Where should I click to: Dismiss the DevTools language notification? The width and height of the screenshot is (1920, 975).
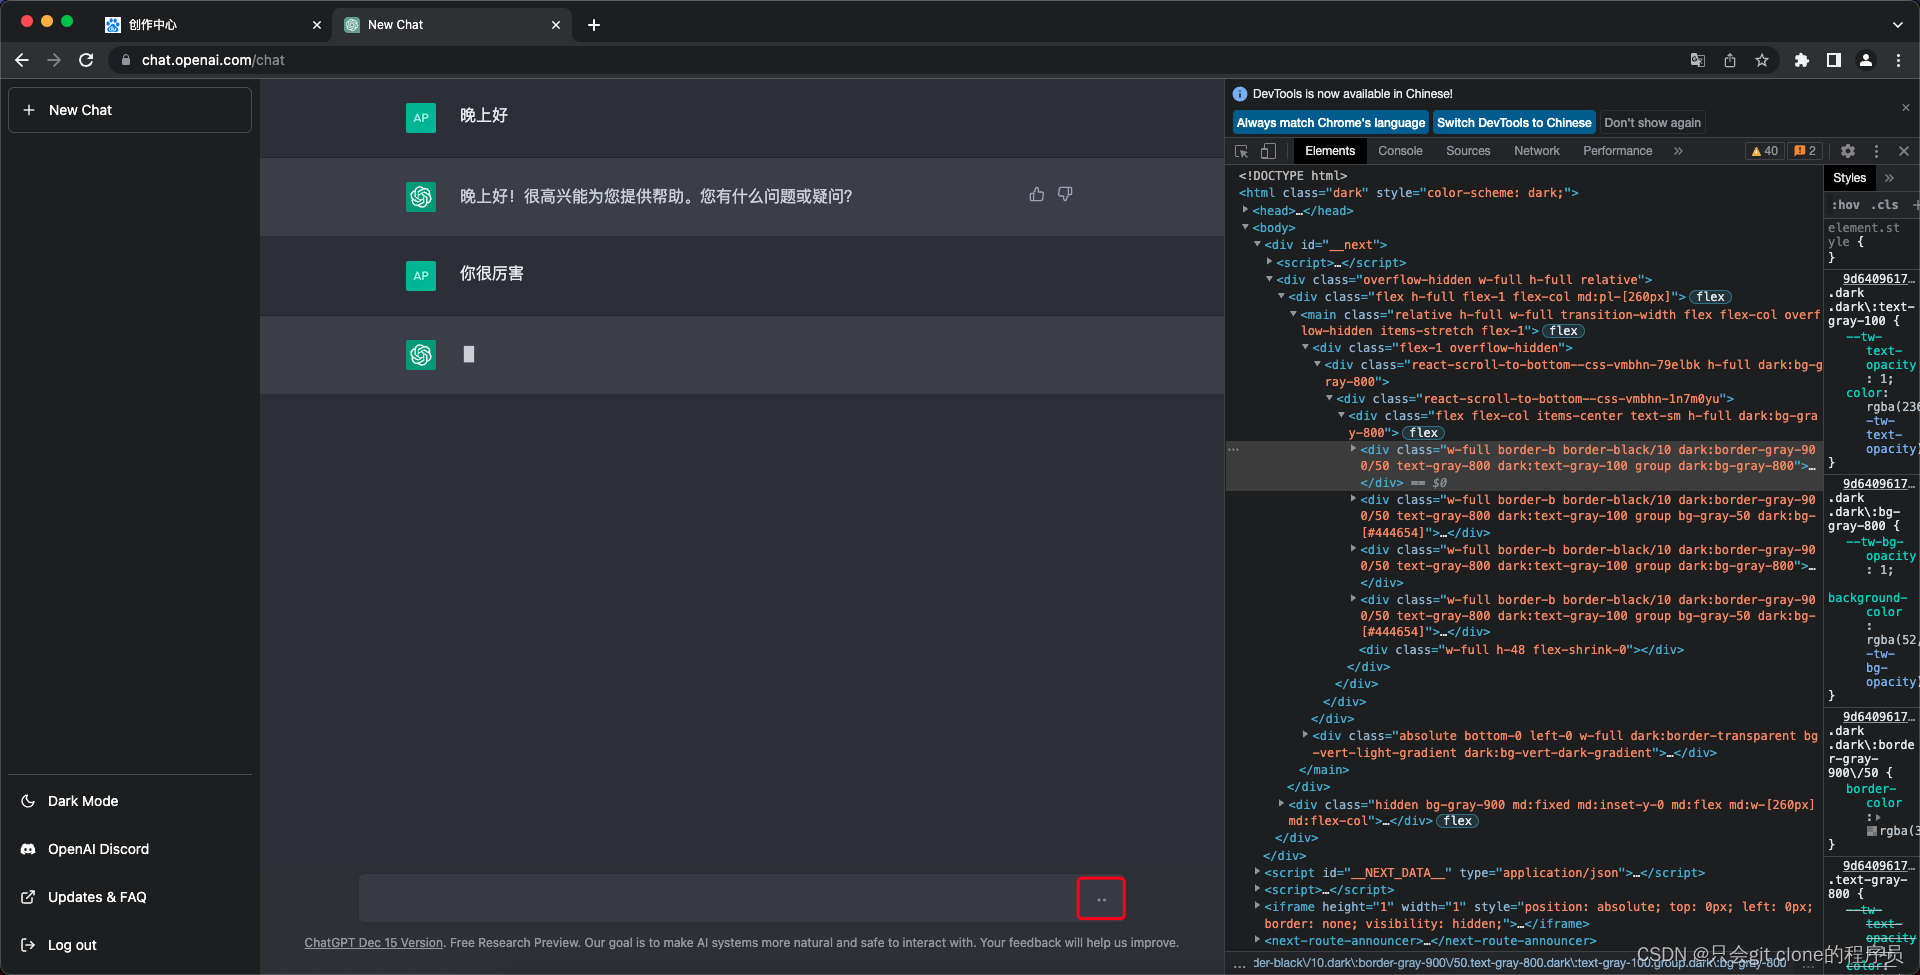pyautogui.click(x=1906, y=107)
